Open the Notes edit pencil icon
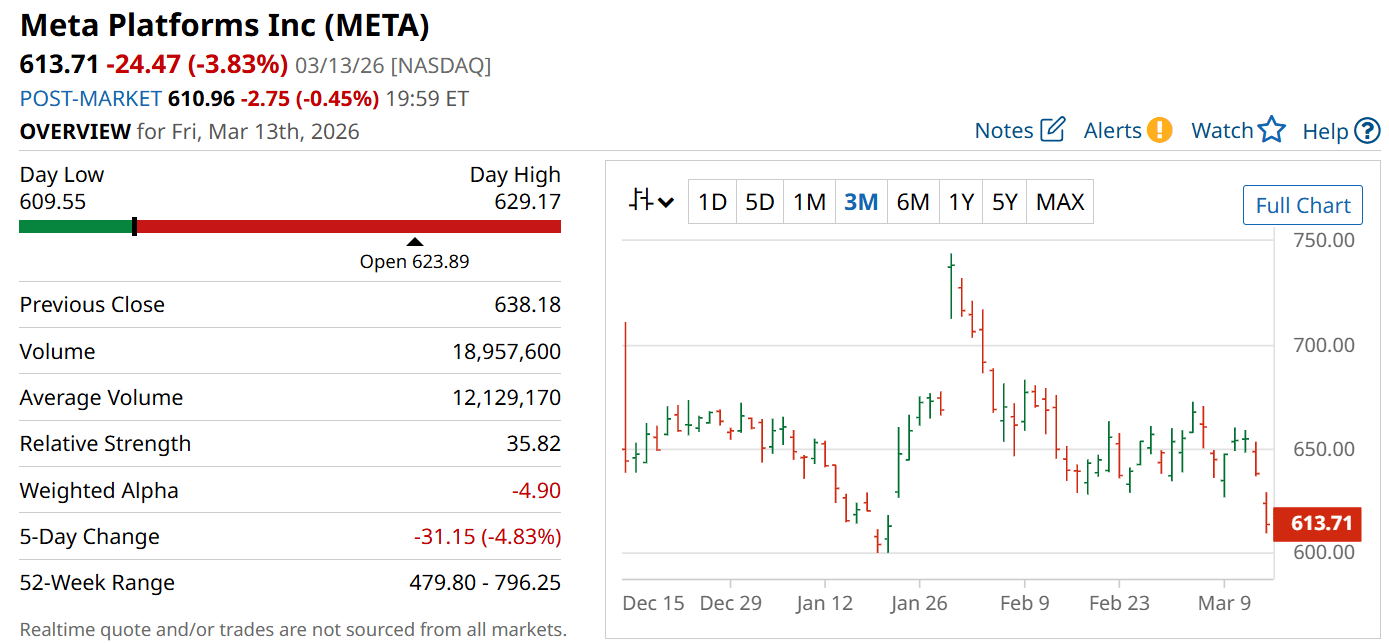Screen dimensions: 1389x643 [x=1053, y=130]
